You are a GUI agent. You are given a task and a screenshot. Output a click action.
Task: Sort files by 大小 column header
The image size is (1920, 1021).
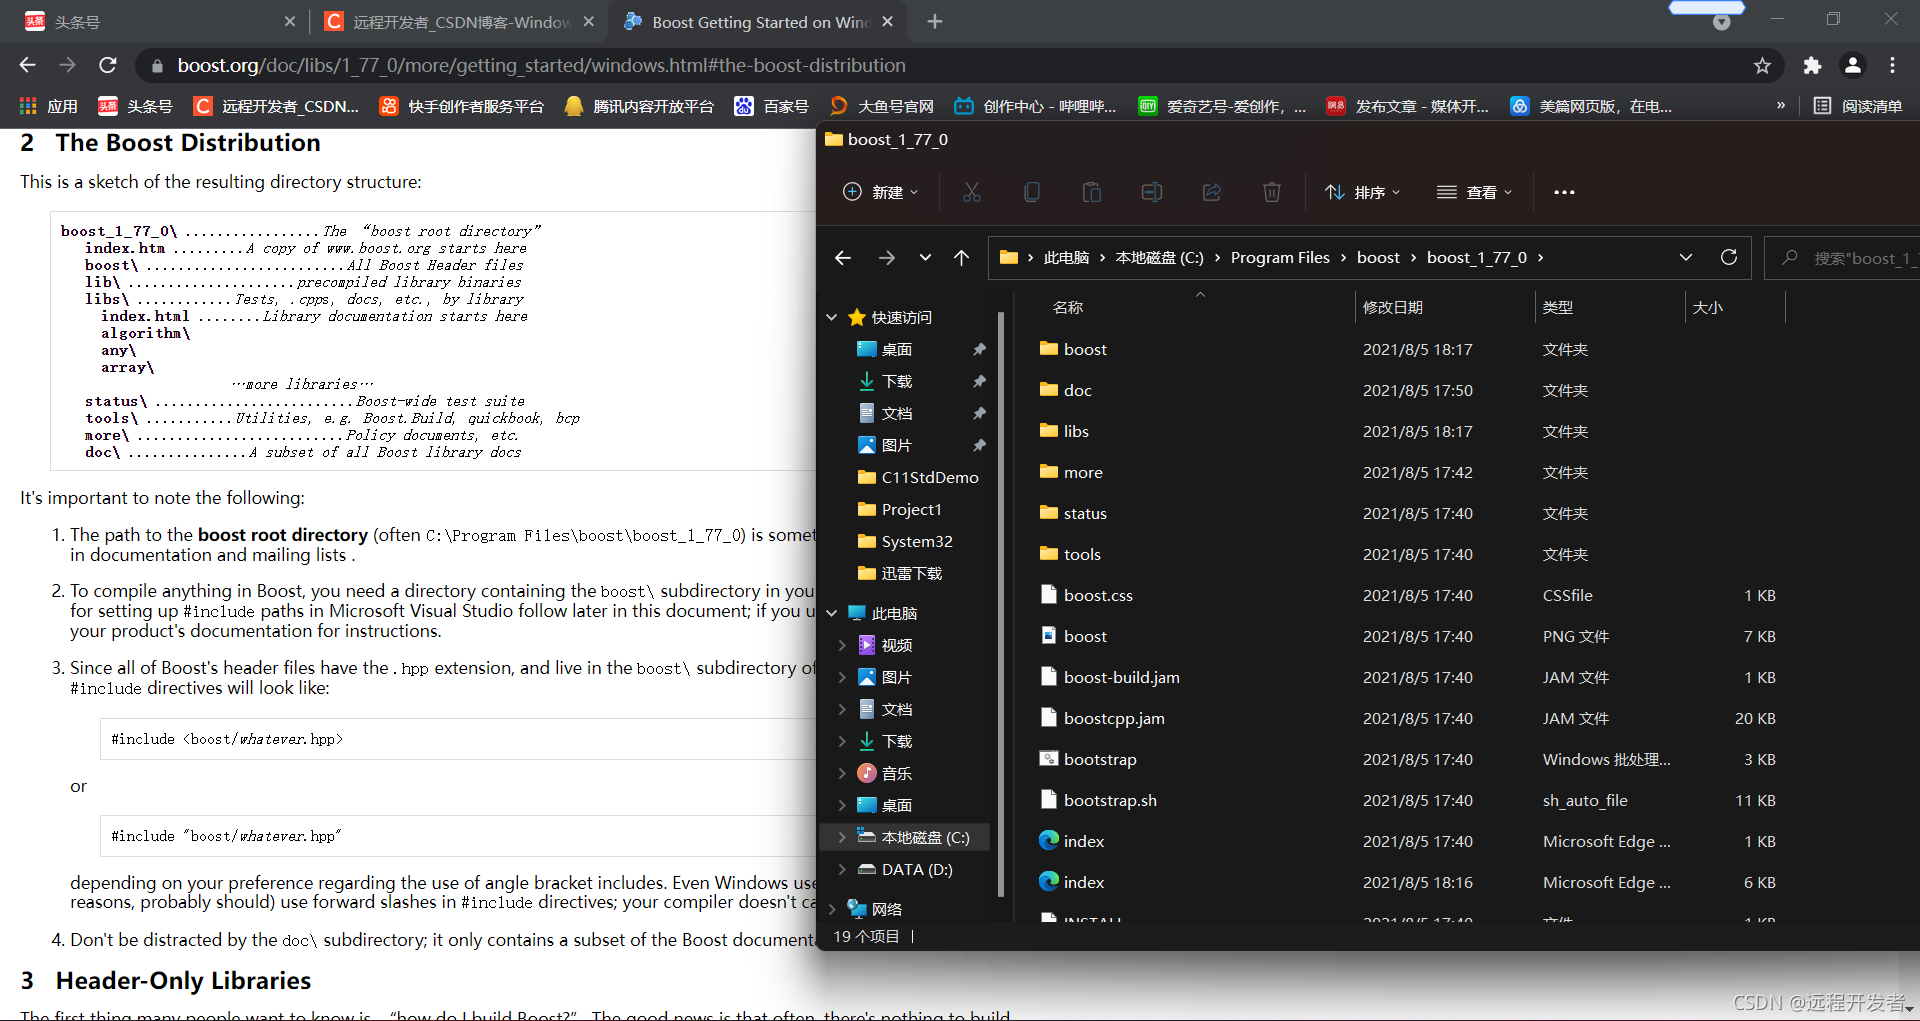(1707, 307)
